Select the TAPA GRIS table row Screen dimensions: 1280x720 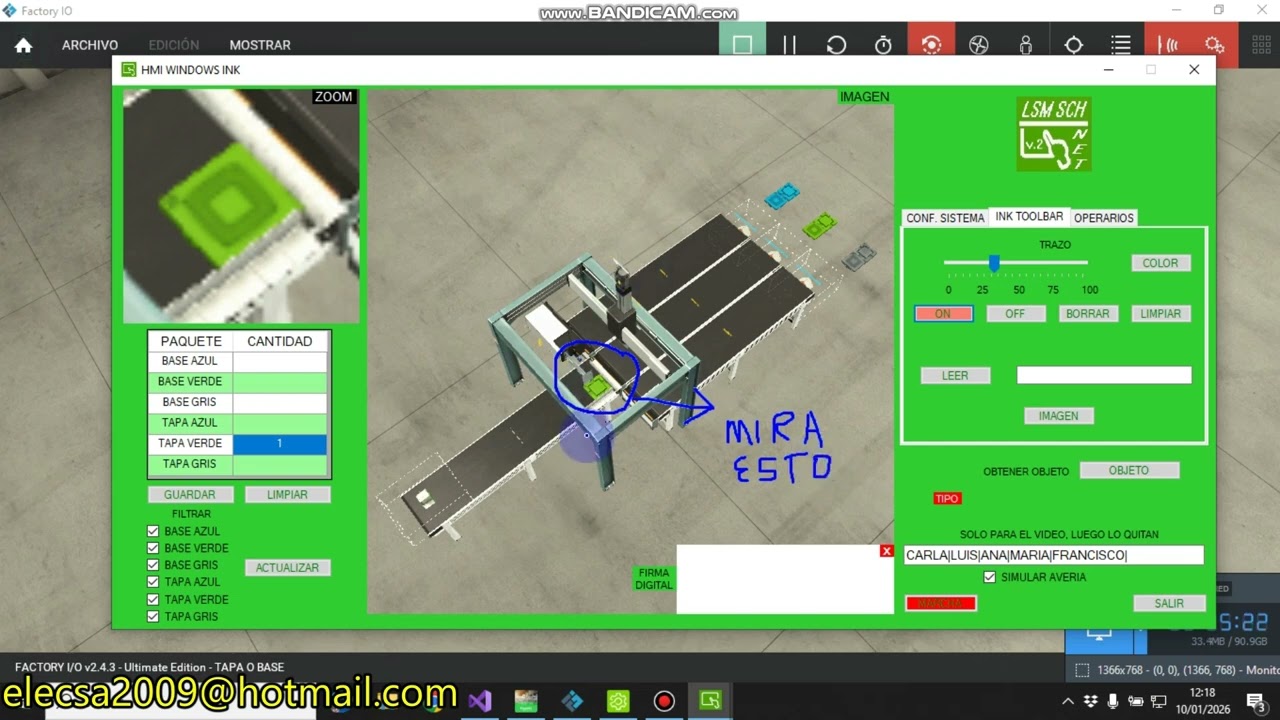(x=238, y=464)
